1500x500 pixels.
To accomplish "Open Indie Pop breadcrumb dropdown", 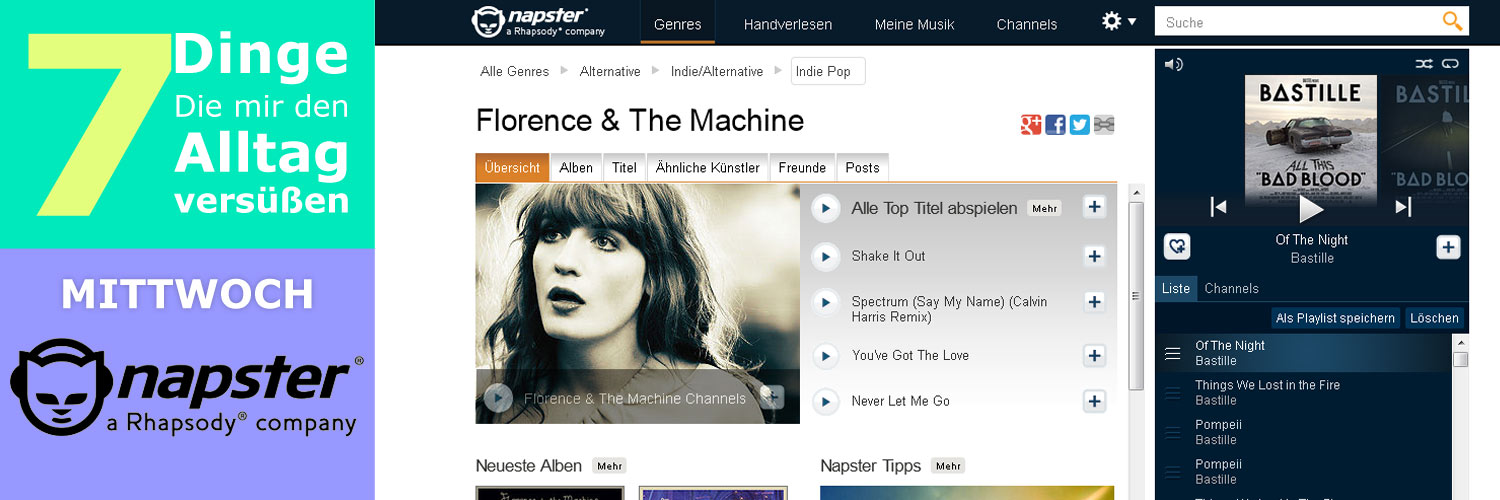I will pyautogui.click(x=828, y=71).
